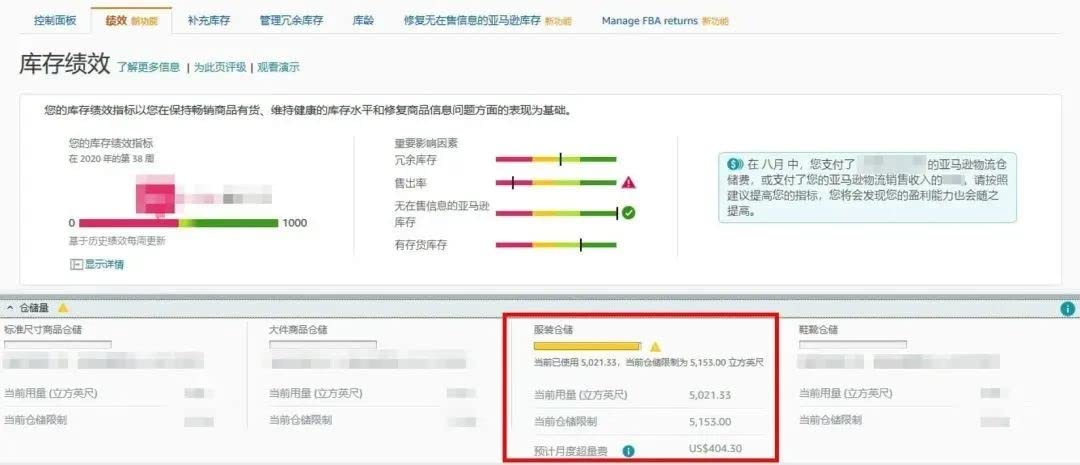
Task: Click the teal info icon at right of 仓储量 bar
Action: 1067,309
